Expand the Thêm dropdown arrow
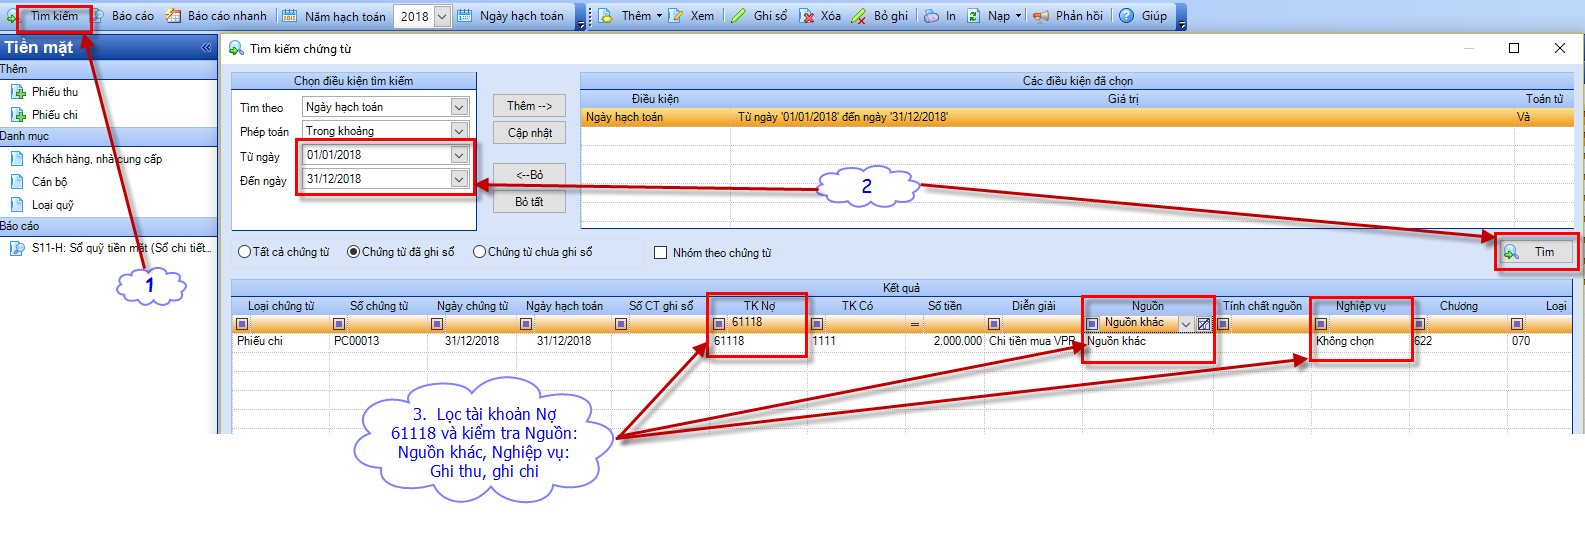 tap(659, 16)
